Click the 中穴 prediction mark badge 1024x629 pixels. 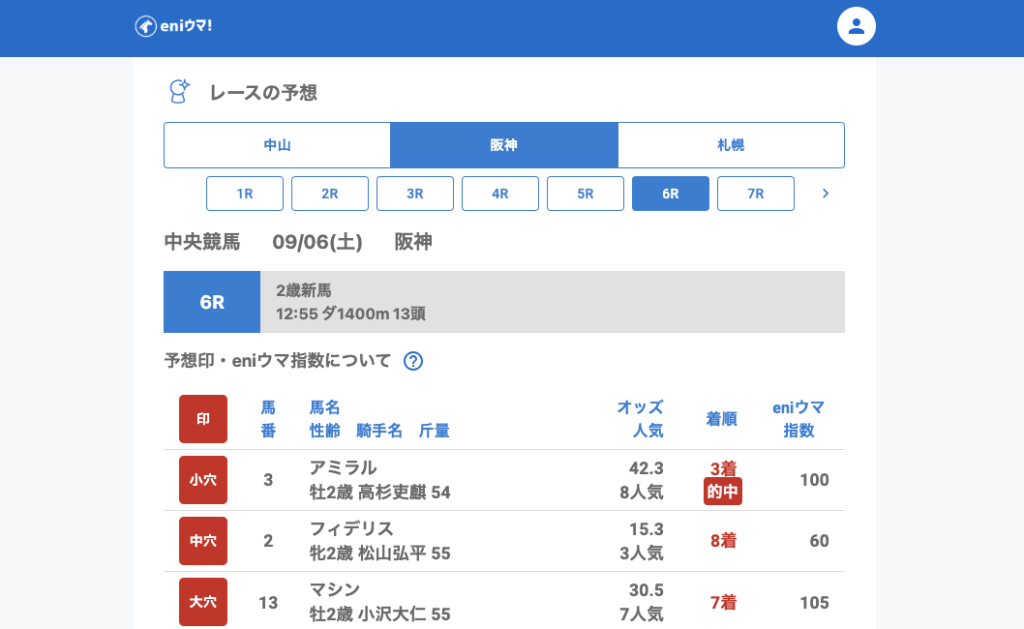[203, 541]
